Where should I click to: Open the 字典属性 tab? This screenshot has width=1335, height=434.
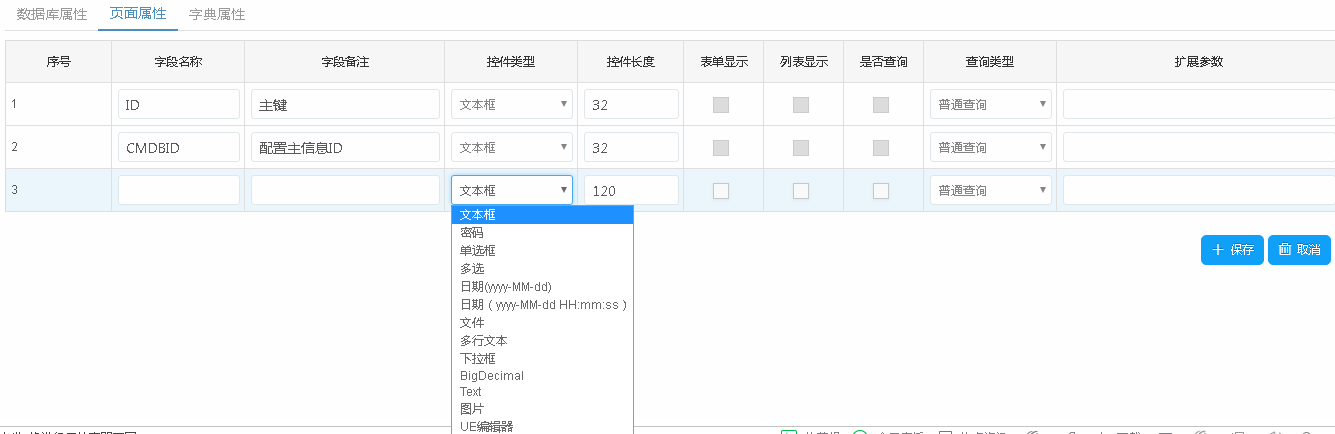tap(217, 15)
